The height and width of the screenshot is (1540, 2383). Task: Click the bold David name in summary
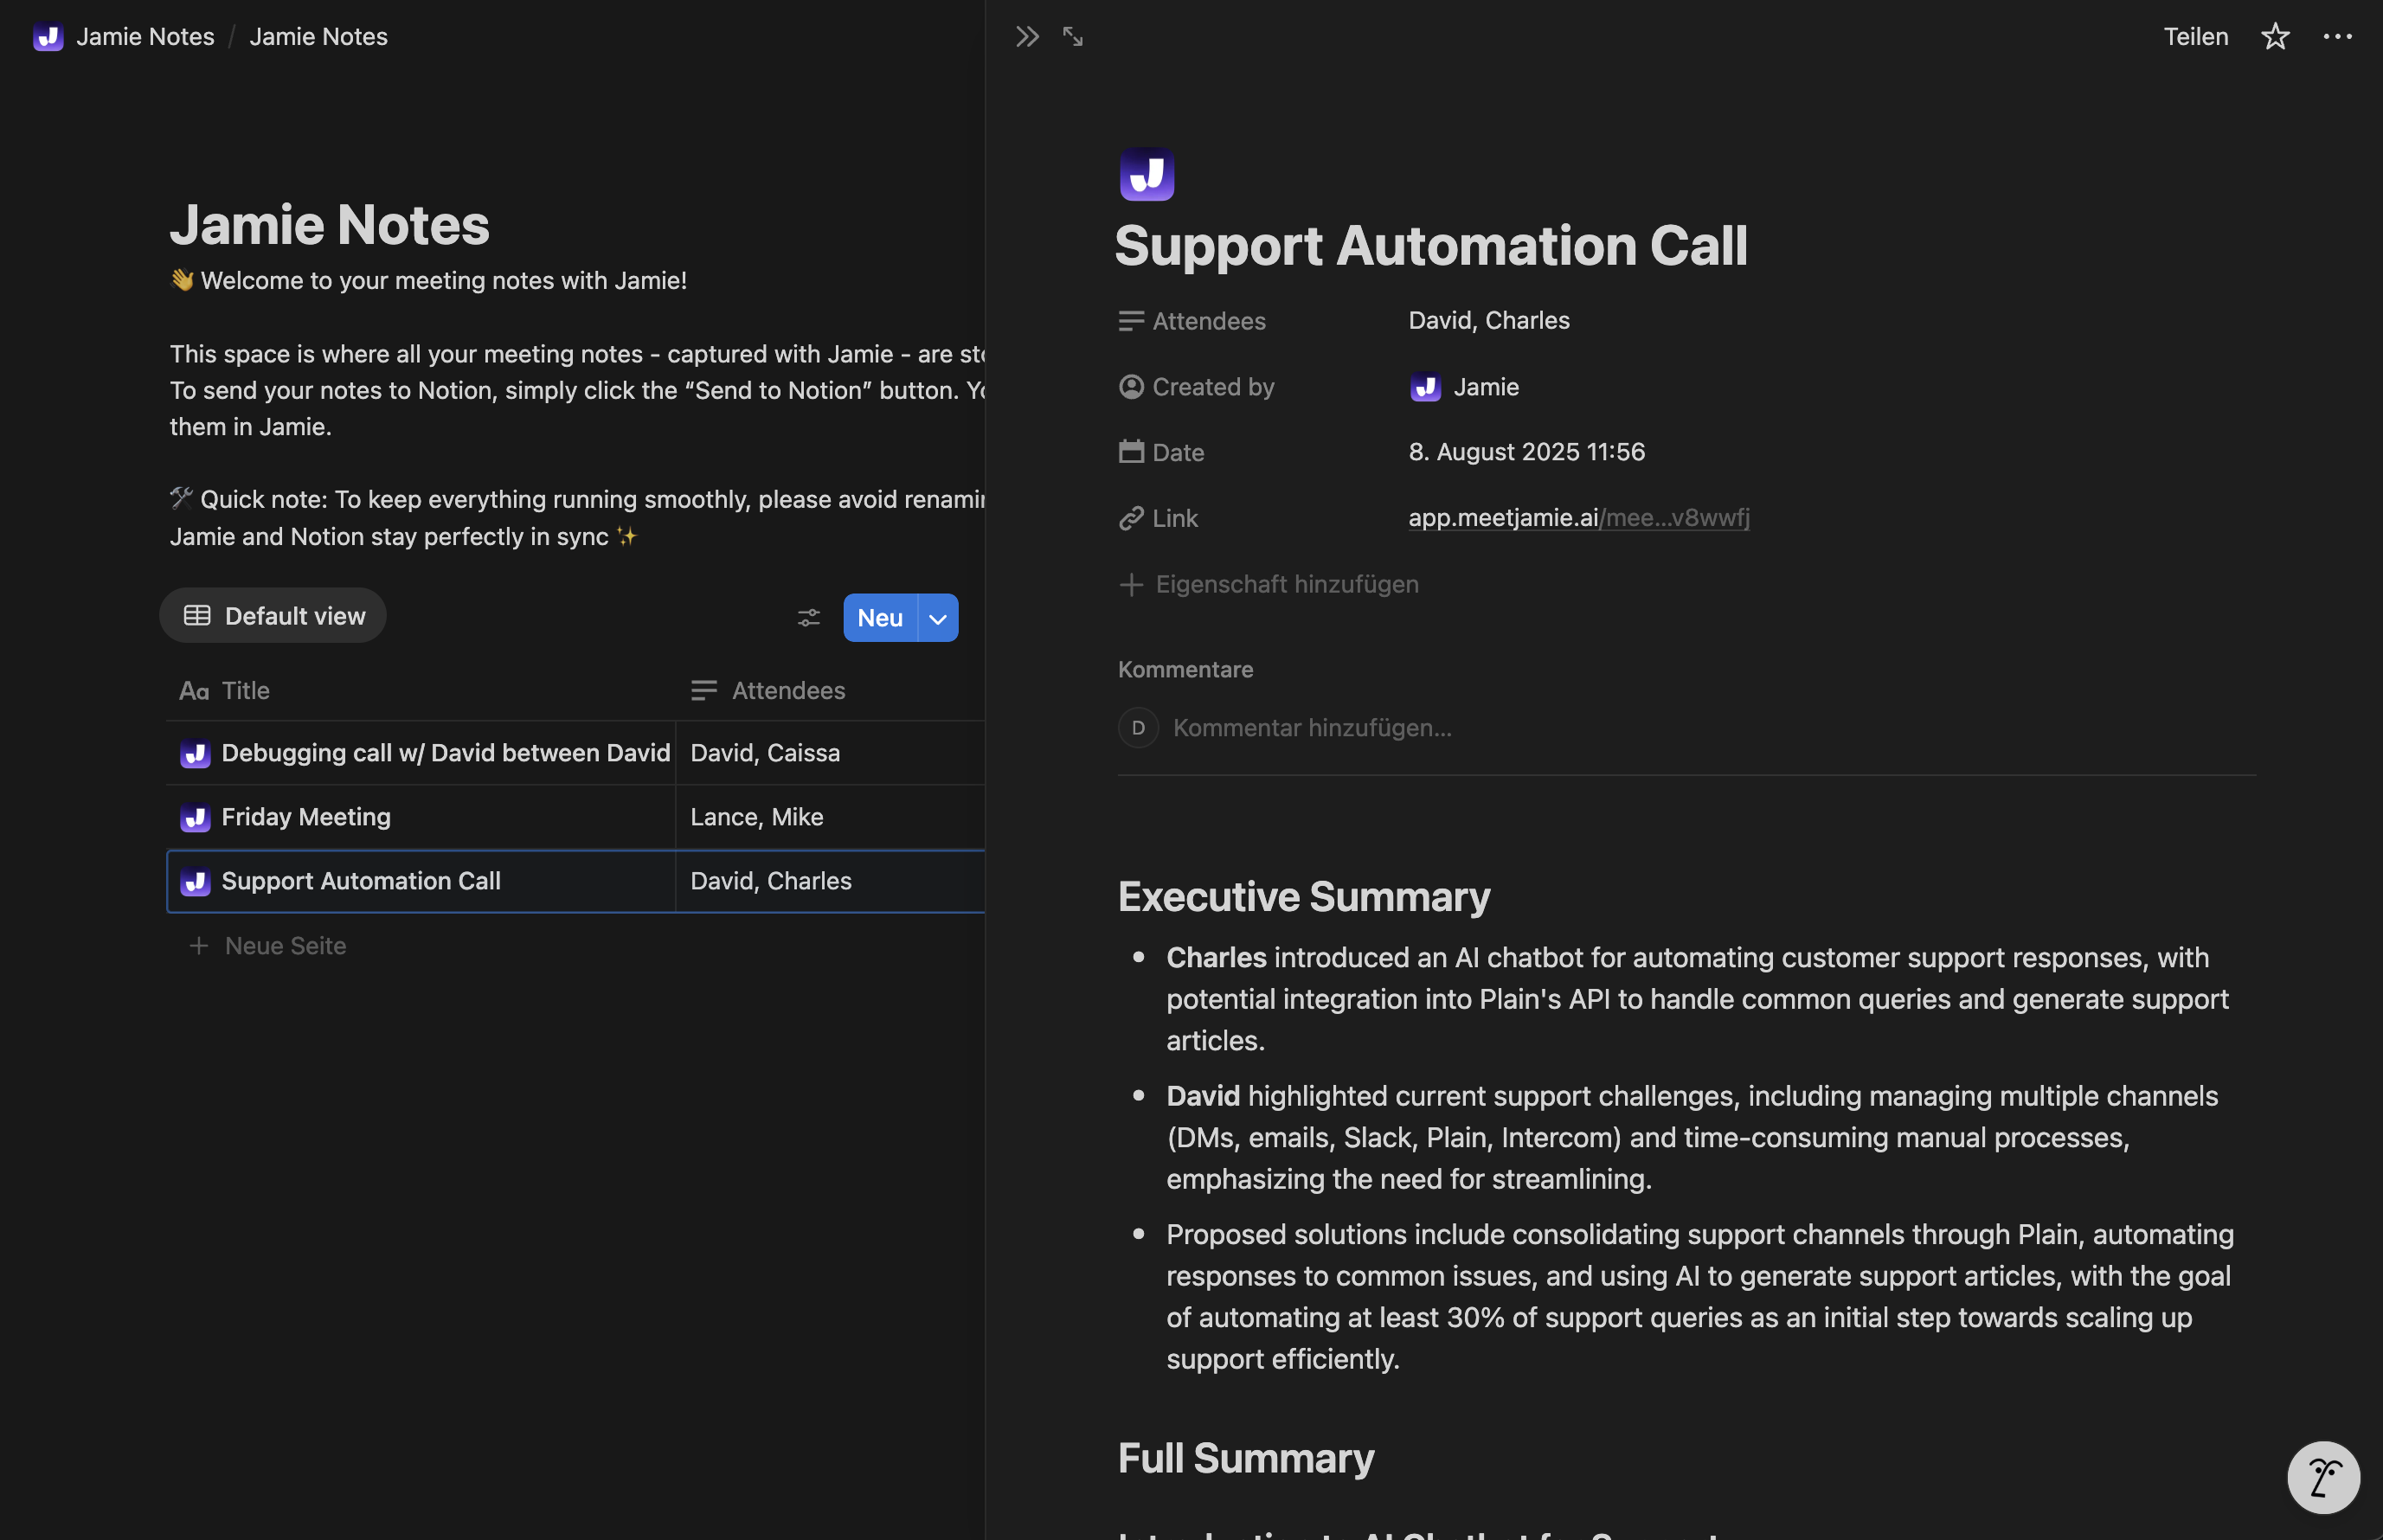[x=1203, y=1097]
